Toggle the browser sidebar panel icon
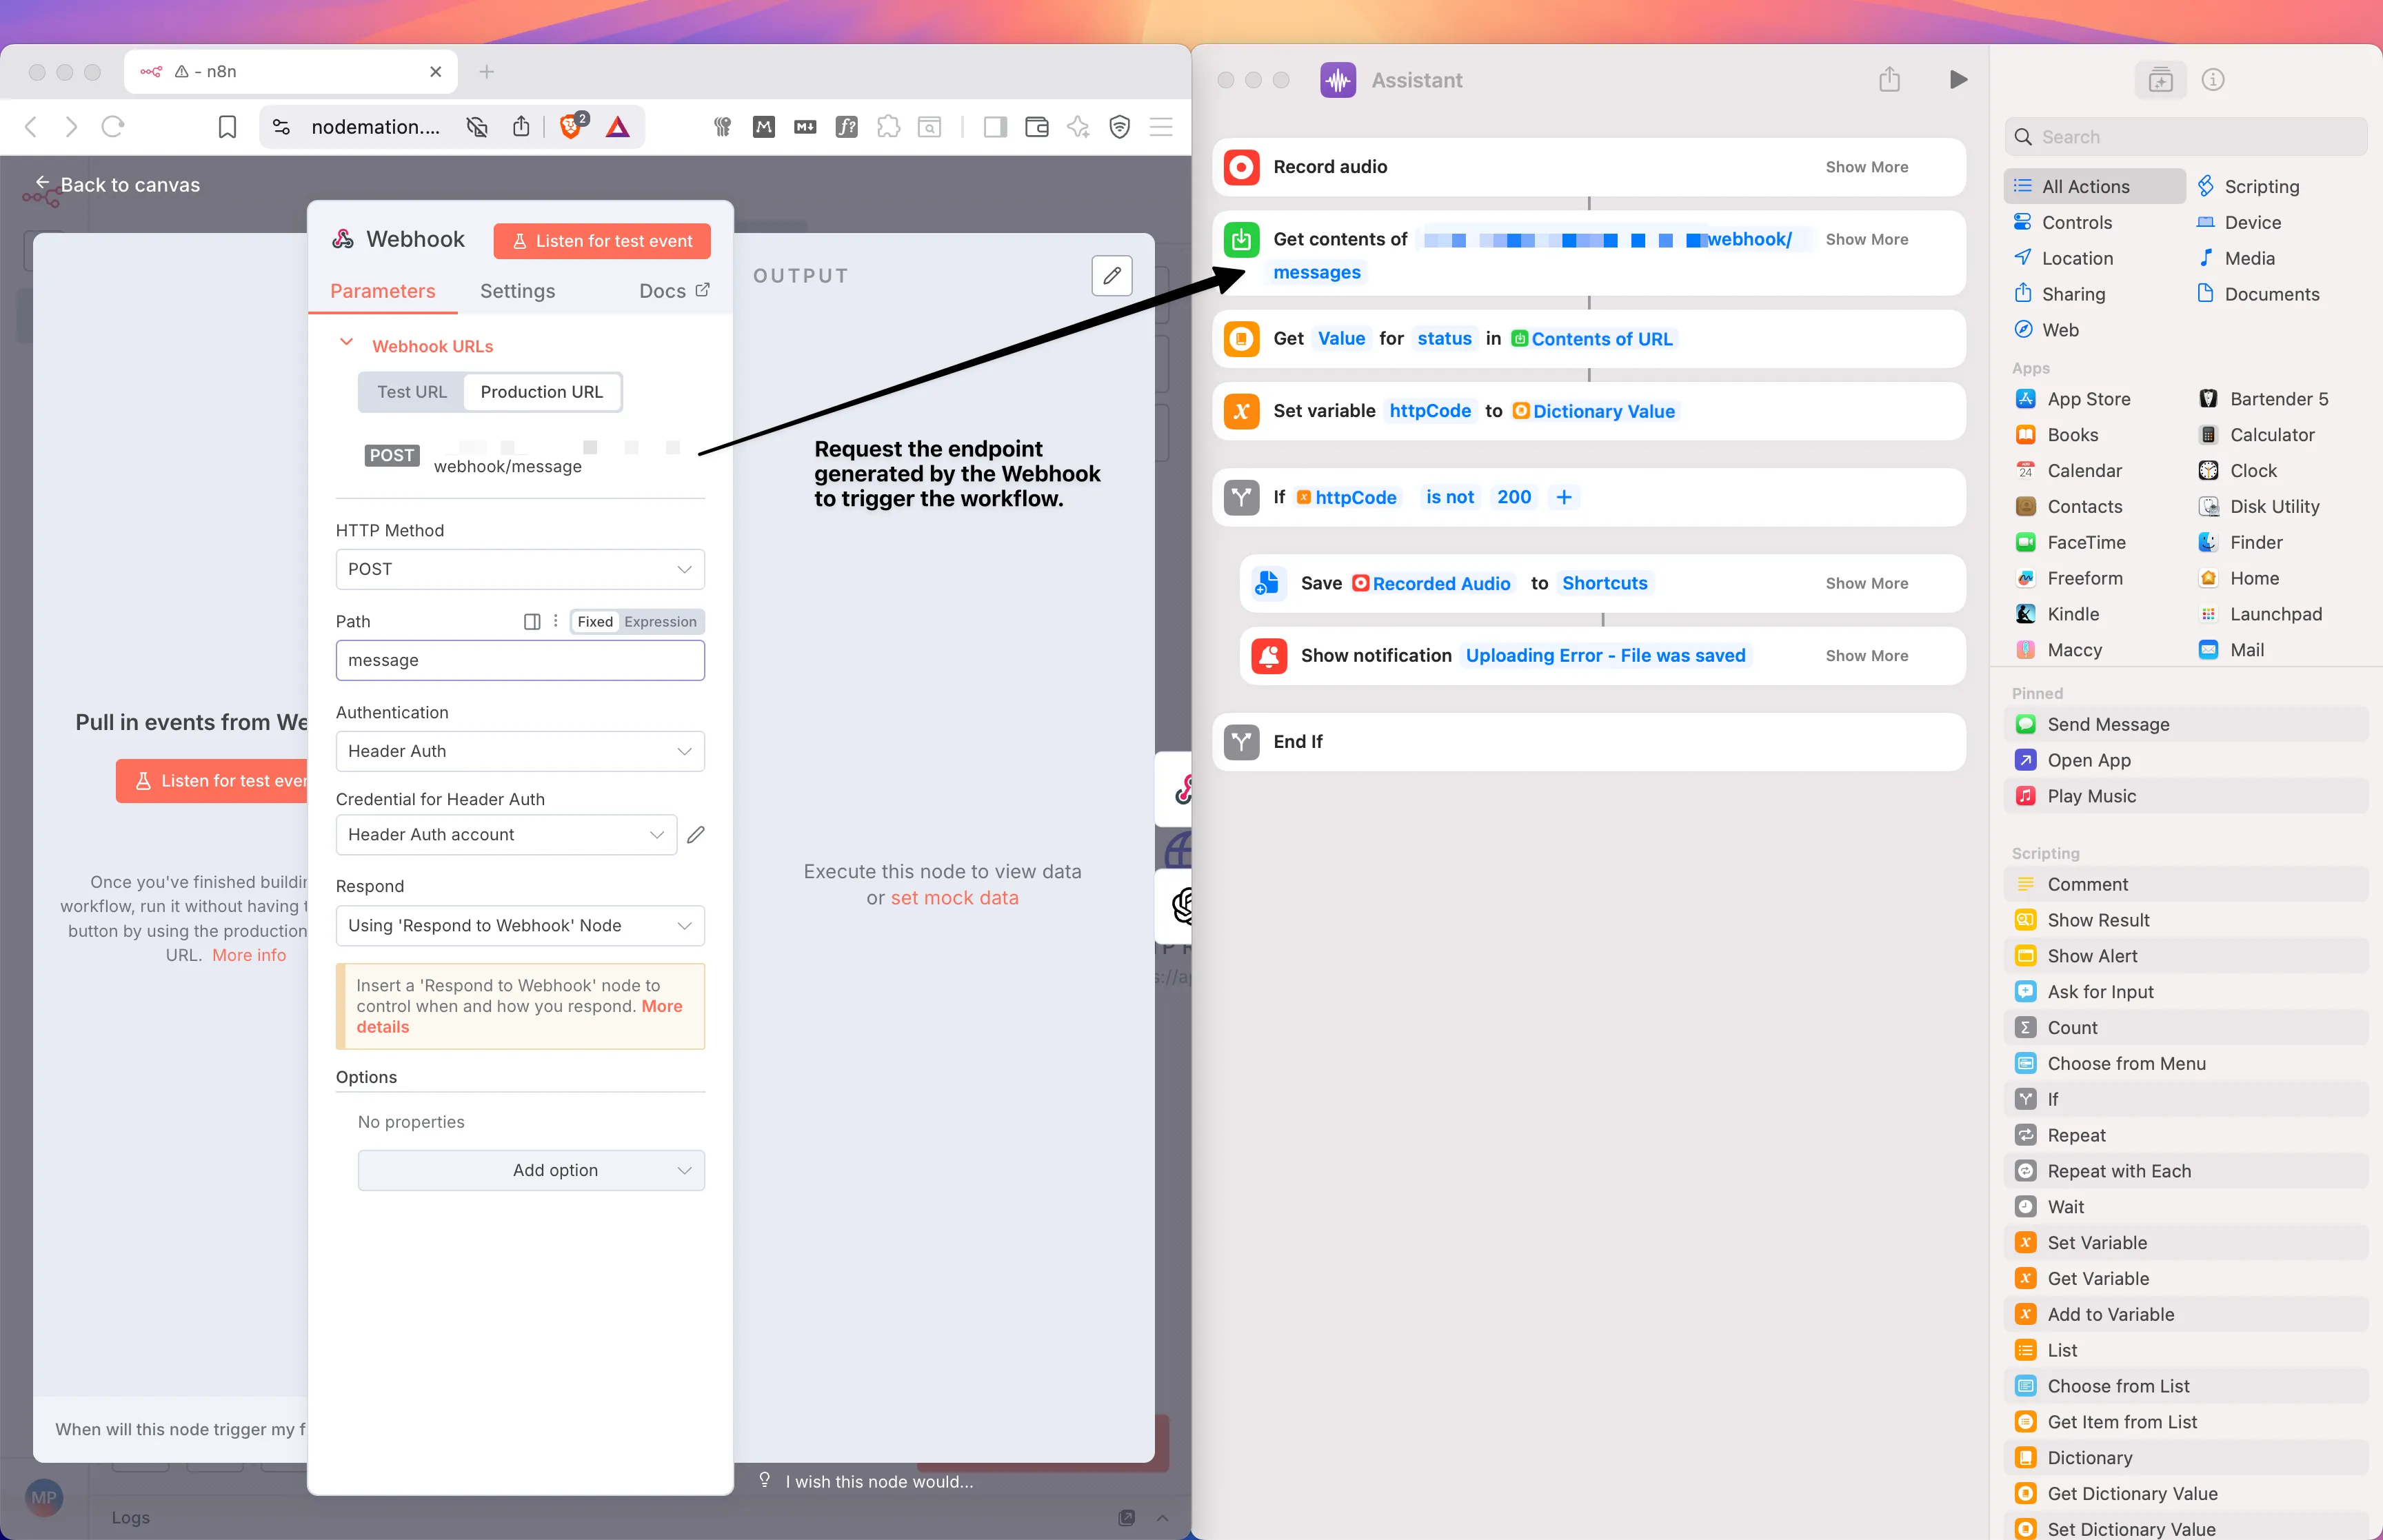The width and height of the screenshot is (2383, 1540). pyautogui.click(x=995, y=127)
